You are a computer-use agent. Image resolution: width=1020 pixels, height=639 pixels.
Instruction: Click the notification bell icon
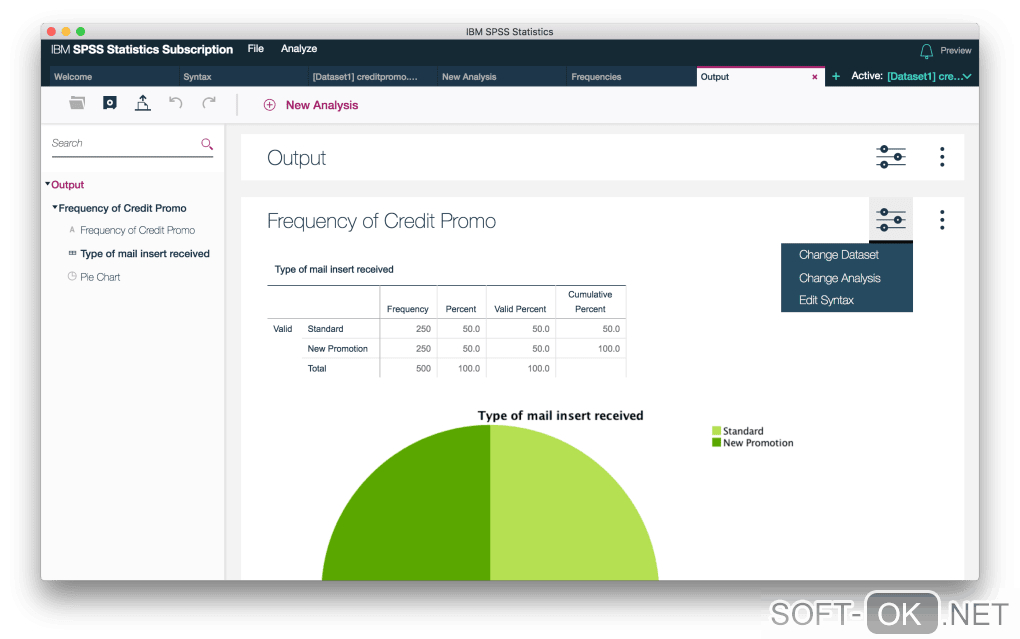coord(926,51)
